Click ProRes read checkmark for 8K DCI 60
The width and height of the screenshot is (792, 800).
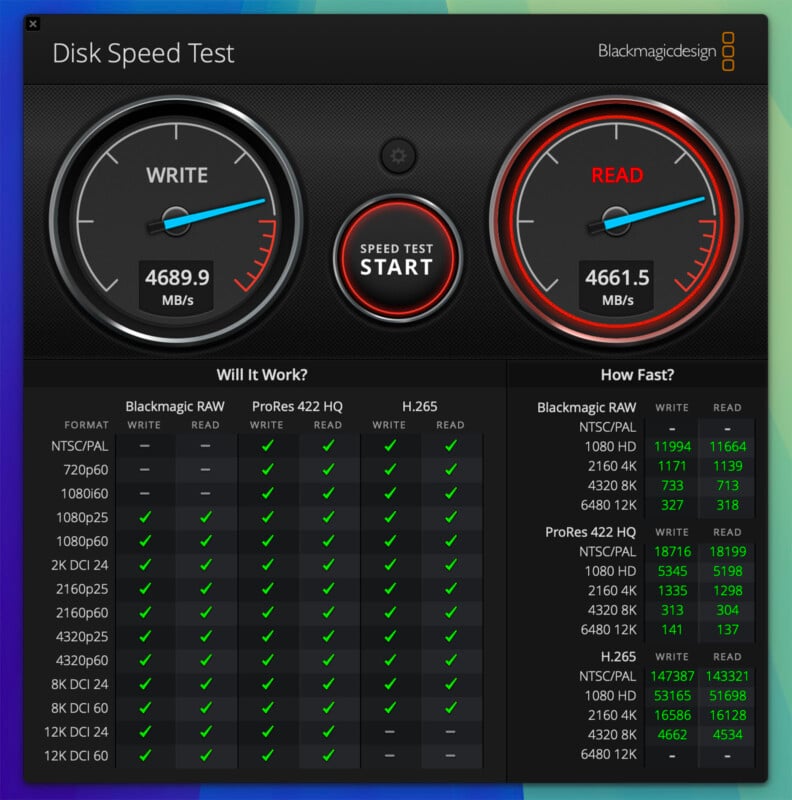pos(328,708)
